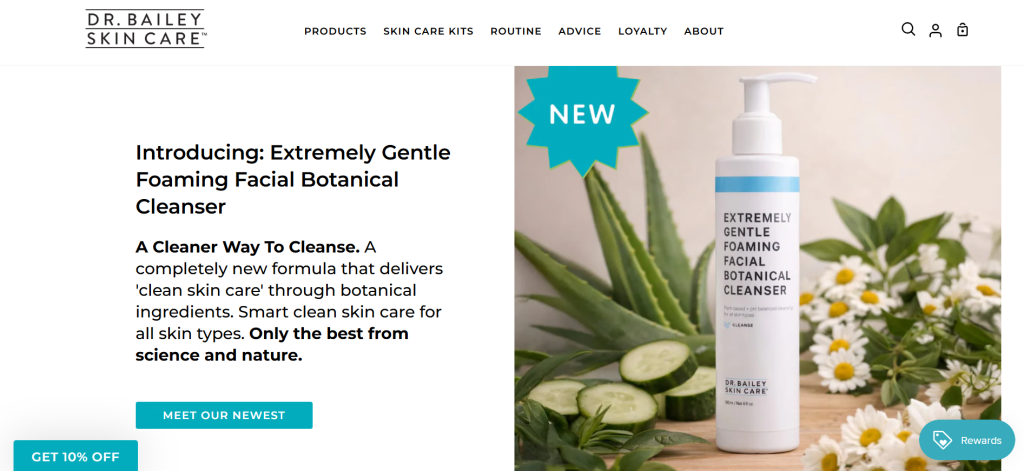This screenshot has height=471, width=1024.
Task: Click the price tag icon in Rewards widget
Action: click(x=942, y=440)
